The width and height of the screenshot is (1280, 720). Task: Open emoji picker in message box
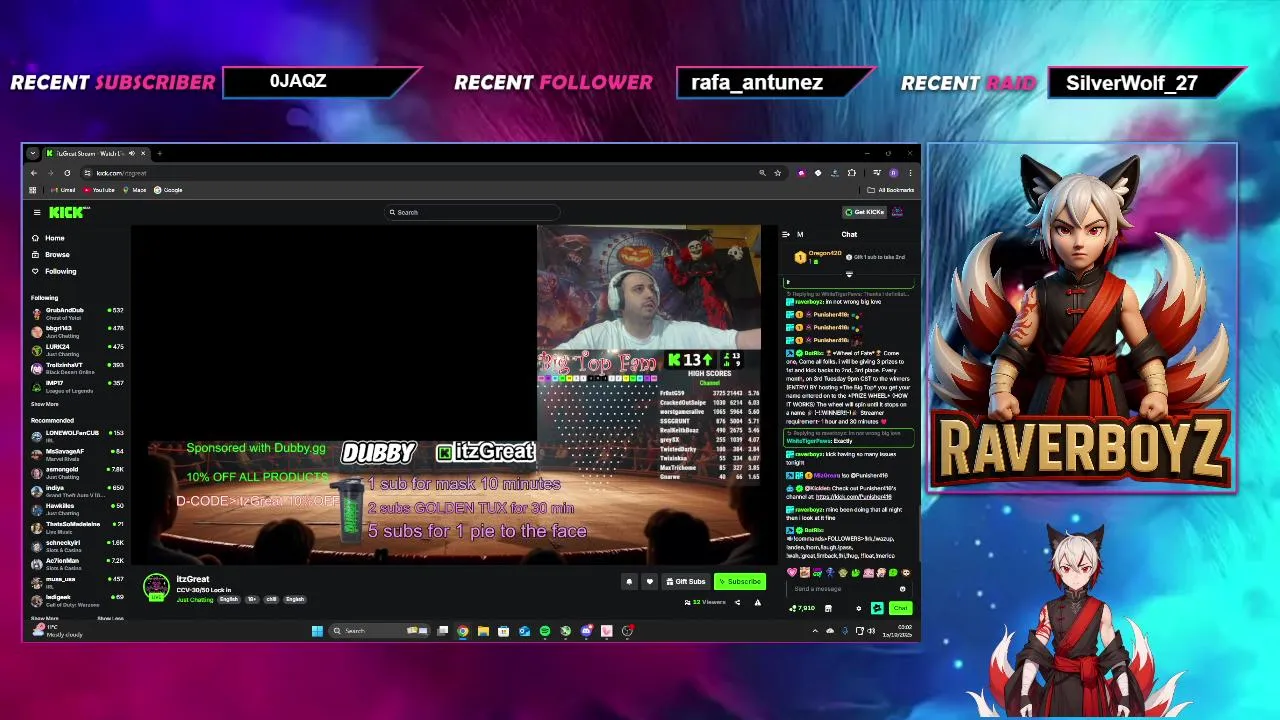[902, 589]
